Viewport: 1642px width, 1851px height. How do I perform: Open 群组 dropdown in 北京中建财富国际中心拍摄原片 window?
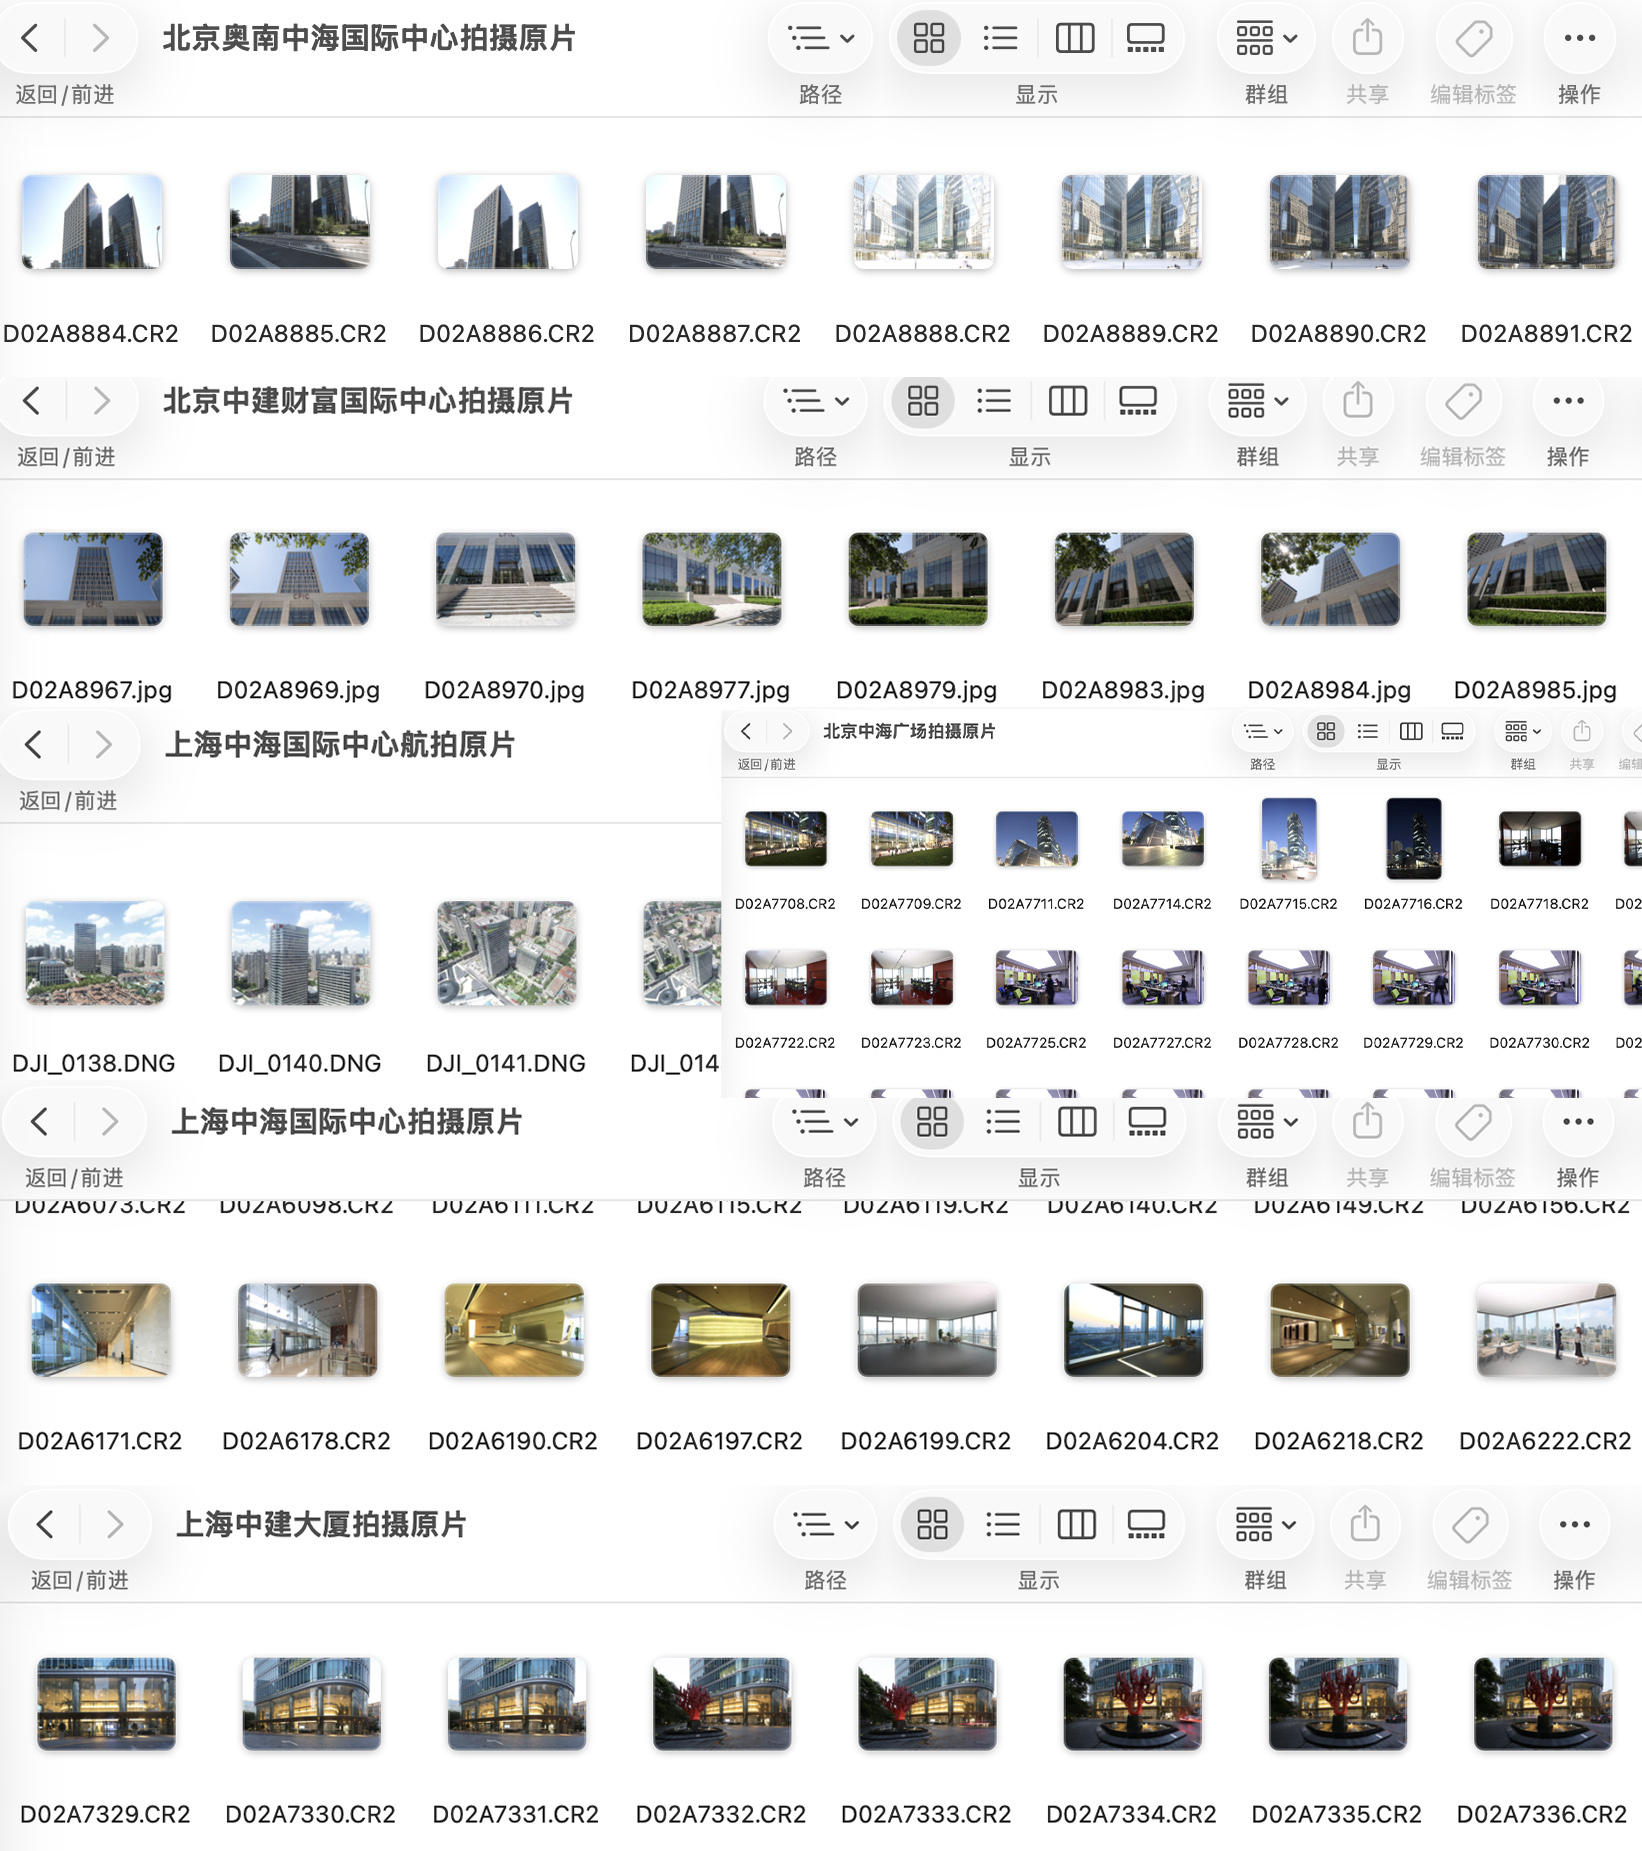pos(1258,401)
